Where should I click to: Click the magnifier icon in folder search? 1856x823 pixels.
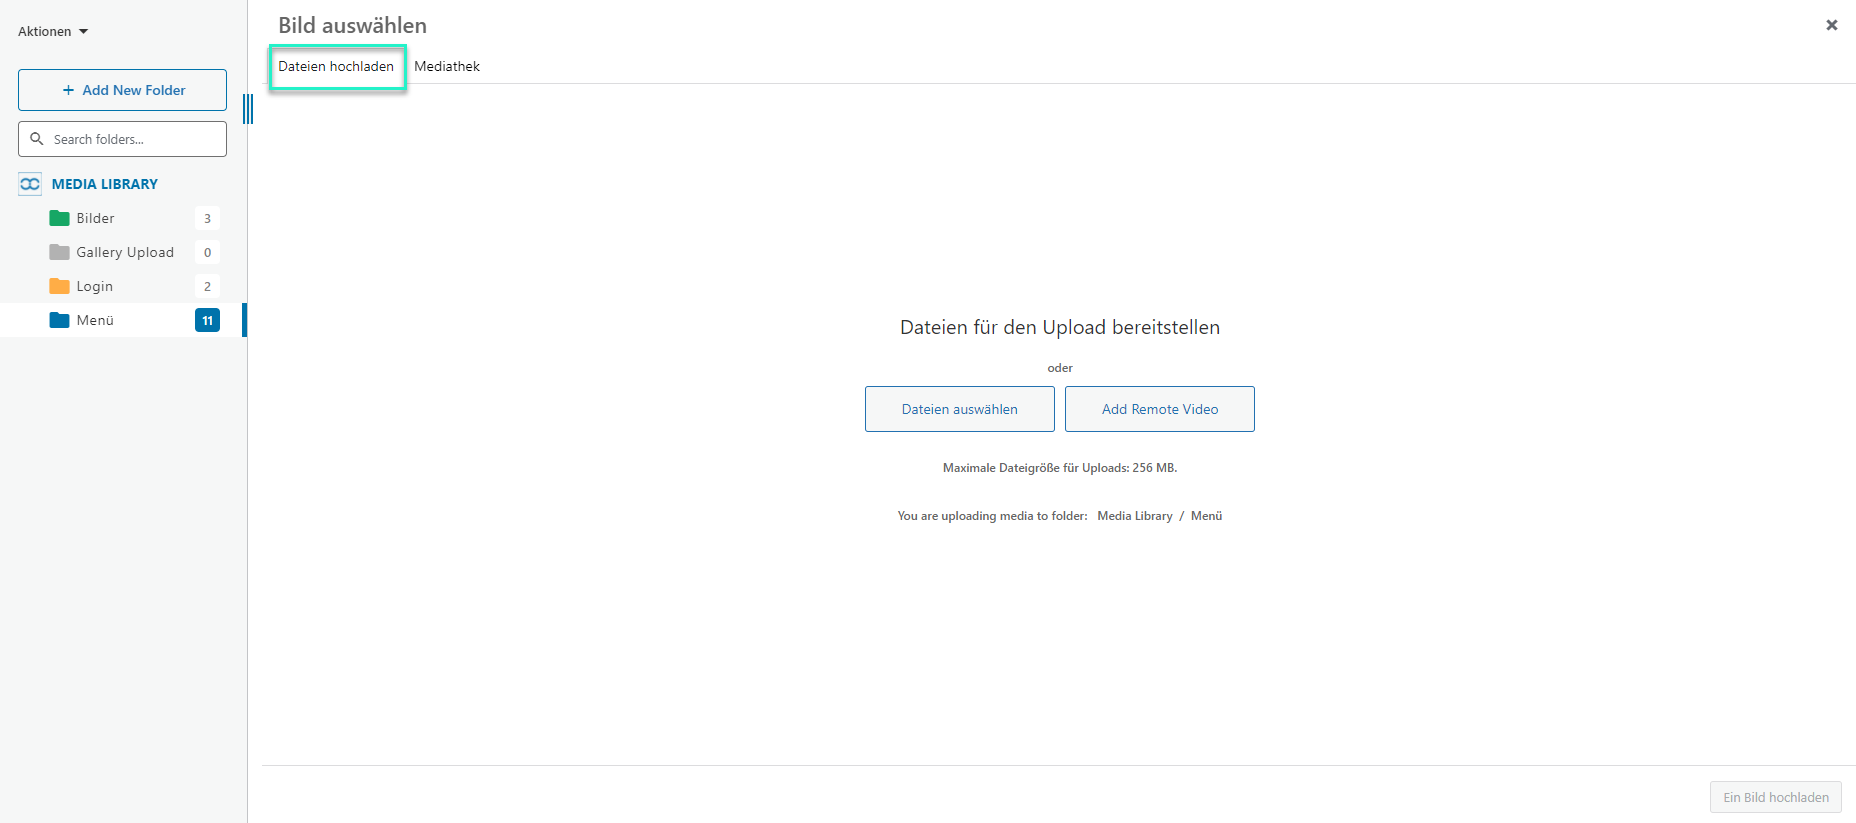pos(37,139)
